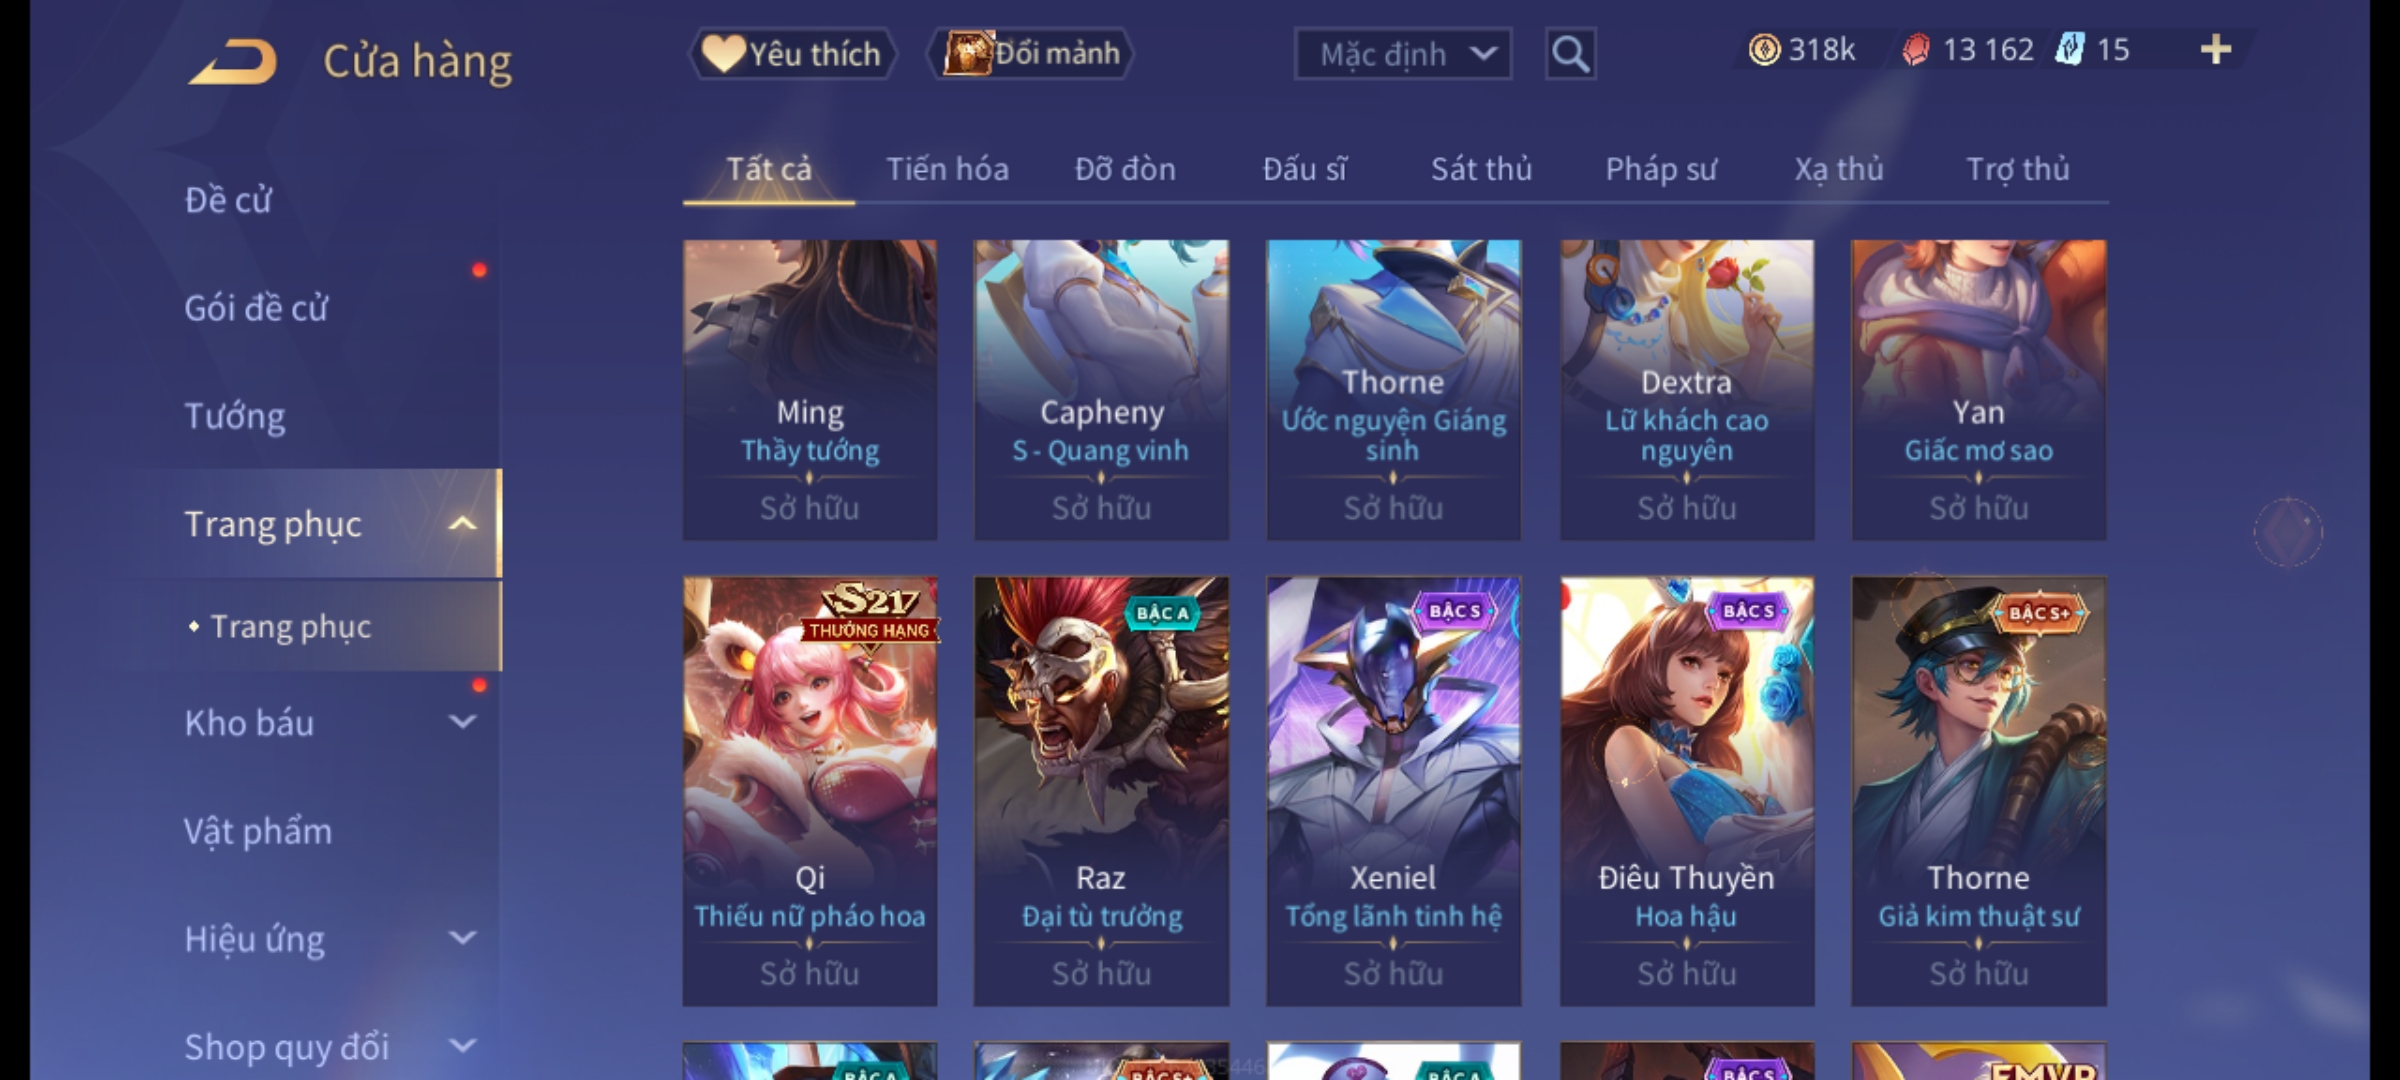Open Gói đề cử in sidebar
Viewport: 2400px width, 1080px height.
[x=256, y=308]
